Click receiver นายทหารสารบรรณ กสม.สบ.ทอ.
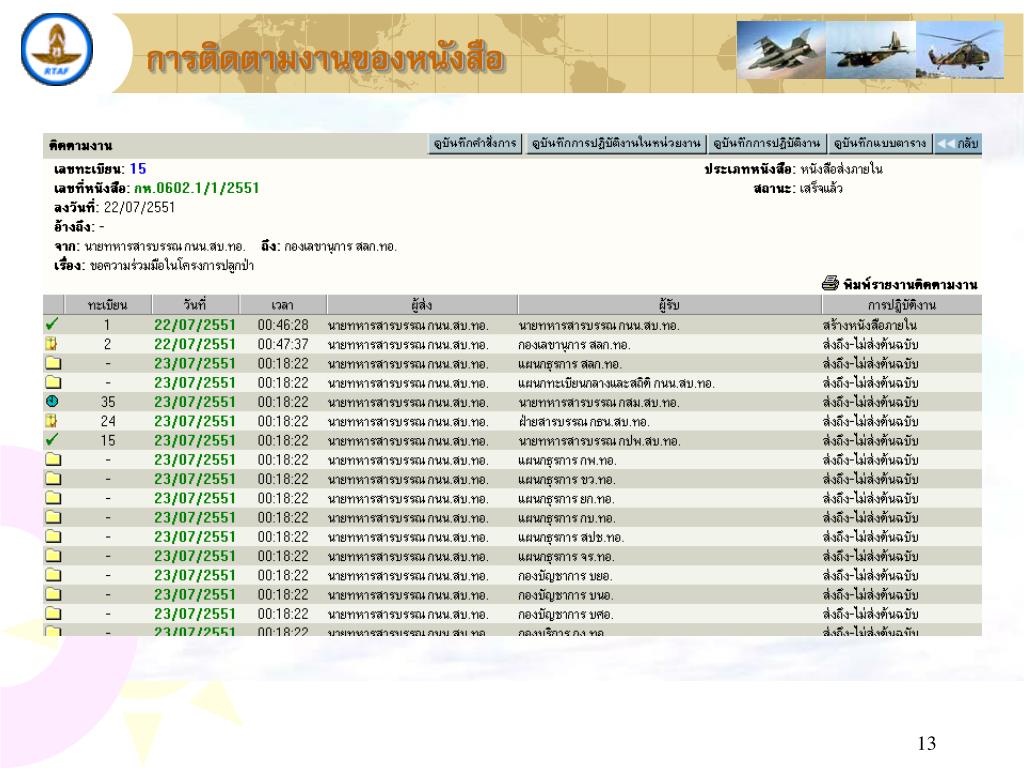Image resolution: width=1024 pixels, height=768 pixels. [598, 402]
